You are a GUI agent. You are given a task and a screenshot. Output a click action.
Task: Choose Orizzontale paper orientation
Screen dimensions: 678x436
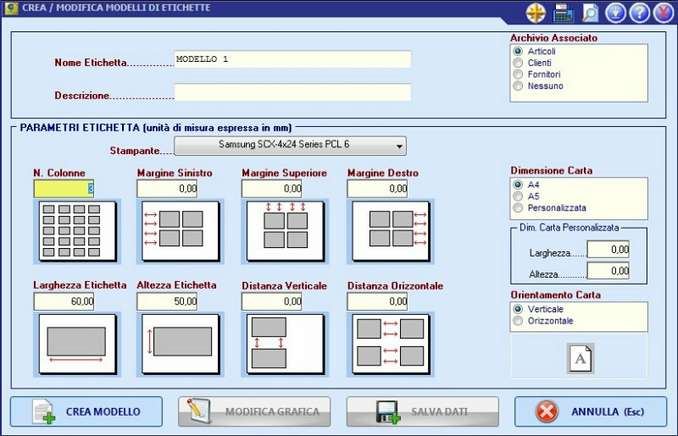tap(518, 321)
